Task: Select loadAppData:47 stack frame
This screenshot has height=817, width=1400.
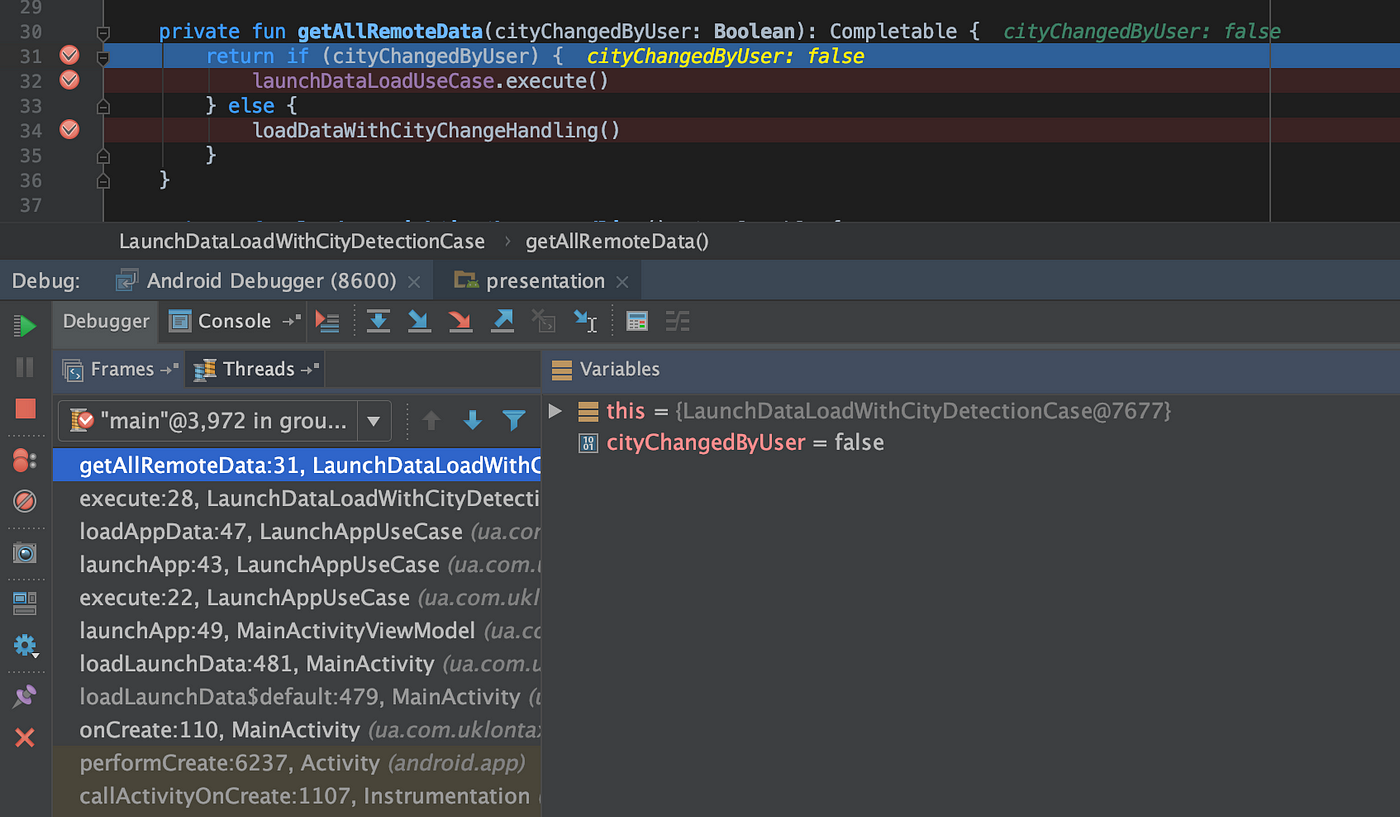Action: 297,531
